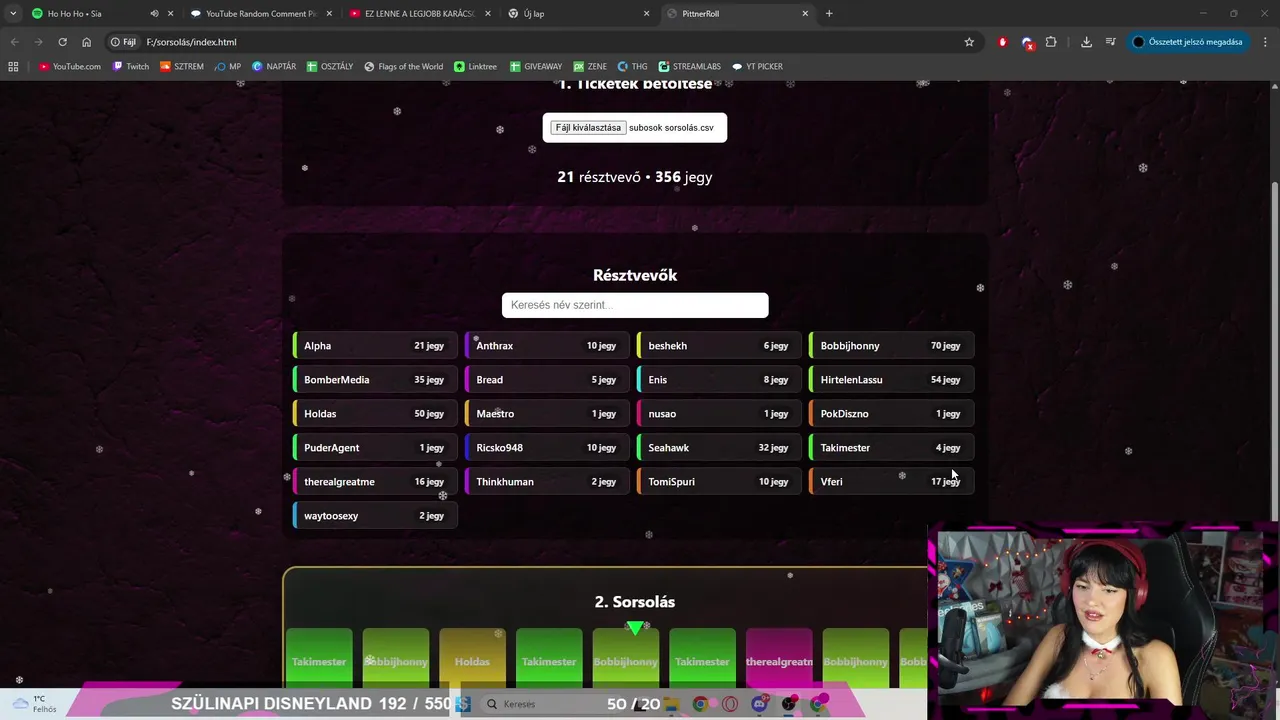Select participant PokDiszno card
This screenshot has width=1280, height=720.
(891, 414)
